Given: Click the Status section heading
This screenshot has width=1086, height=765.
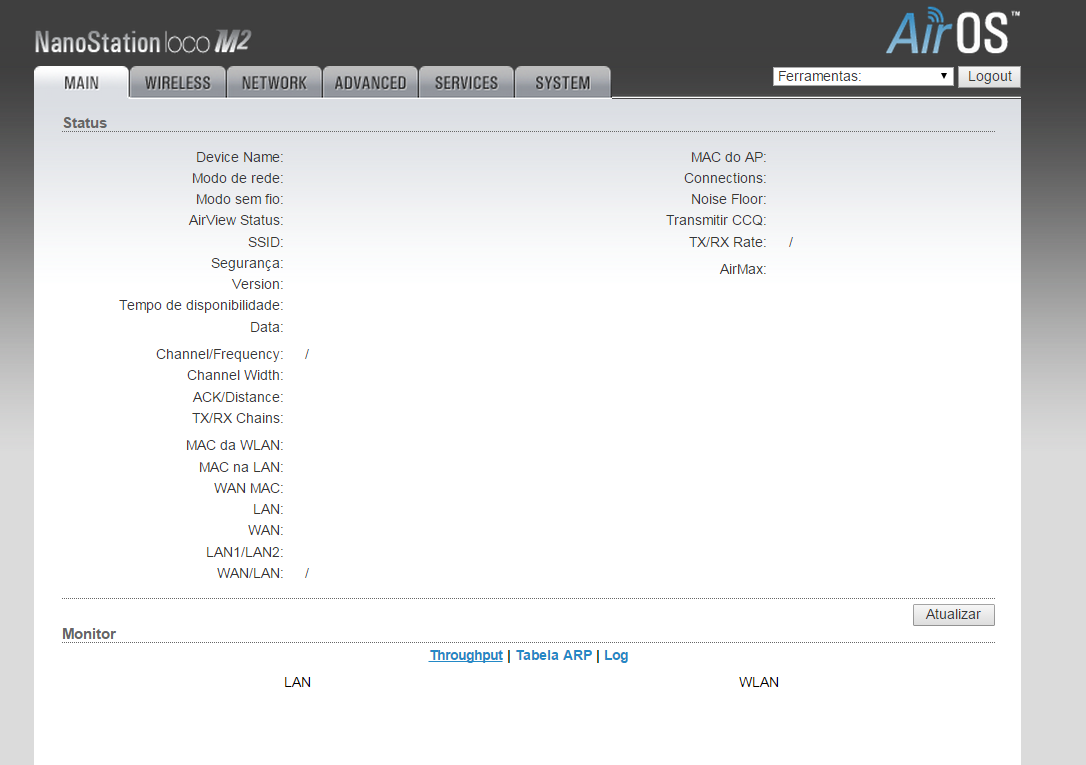Looking at the screenshot, I should (x=84, y=123).
